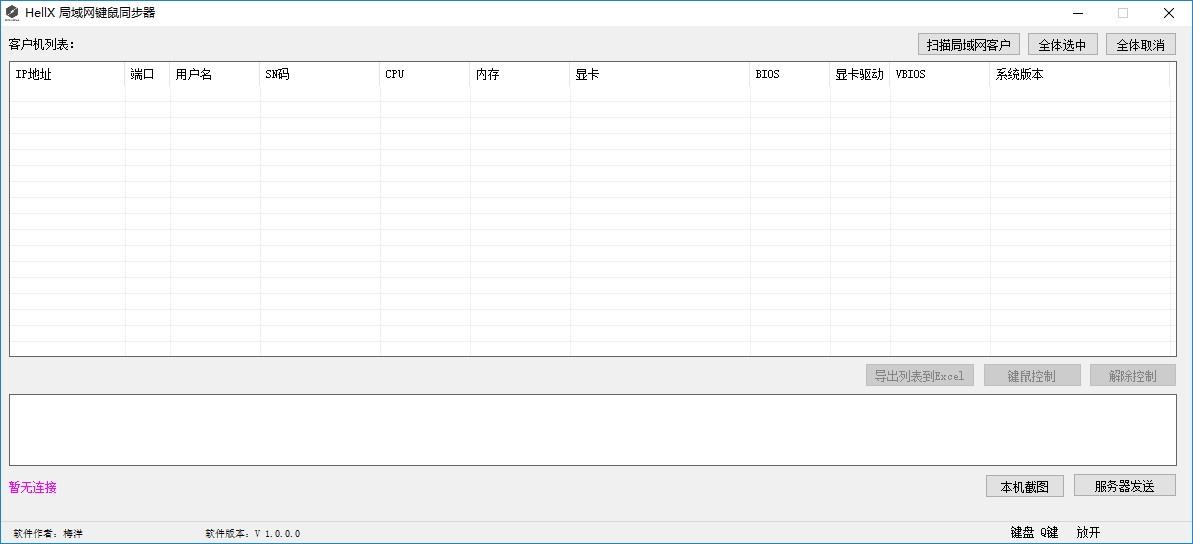Click the 端口 column header
The width and height of the screenshot is (1193, 544).
(148, 75)
